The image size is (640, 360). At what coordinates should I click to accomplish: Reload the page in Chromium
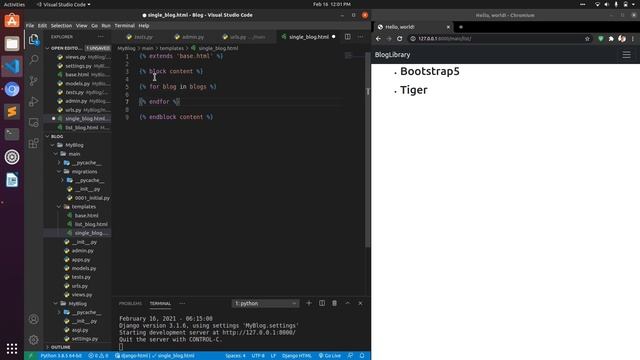pos(400,39)
